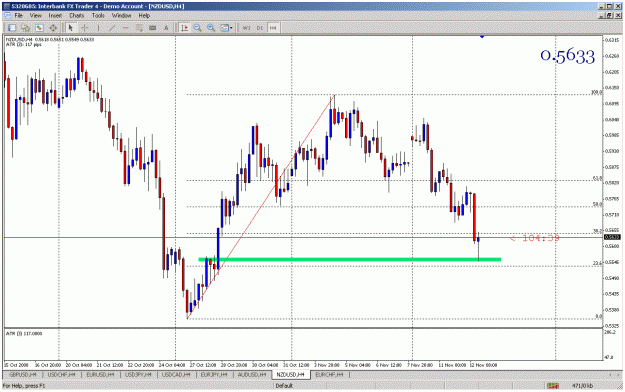
Task: Switch to the EURUSD,H4 chart tab
Action: point(100,375)
